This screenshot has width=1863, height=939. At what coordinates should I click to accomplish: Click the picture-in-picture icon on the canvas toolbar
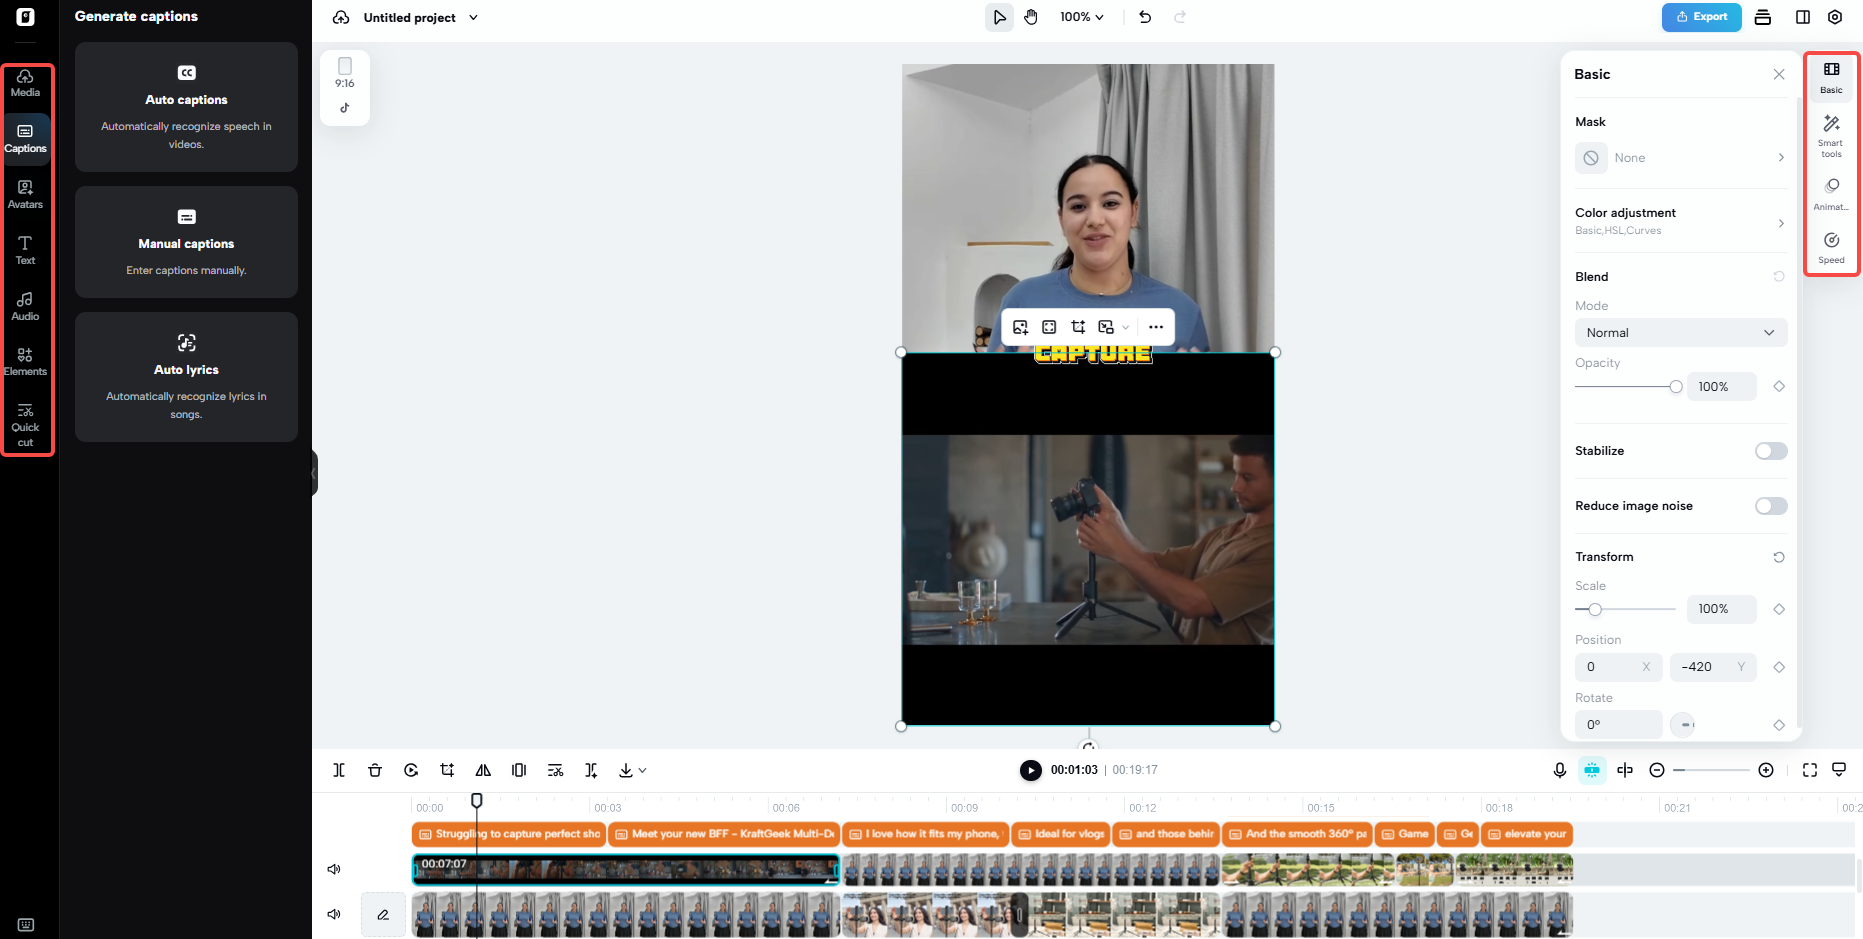tap(1106, 327)
